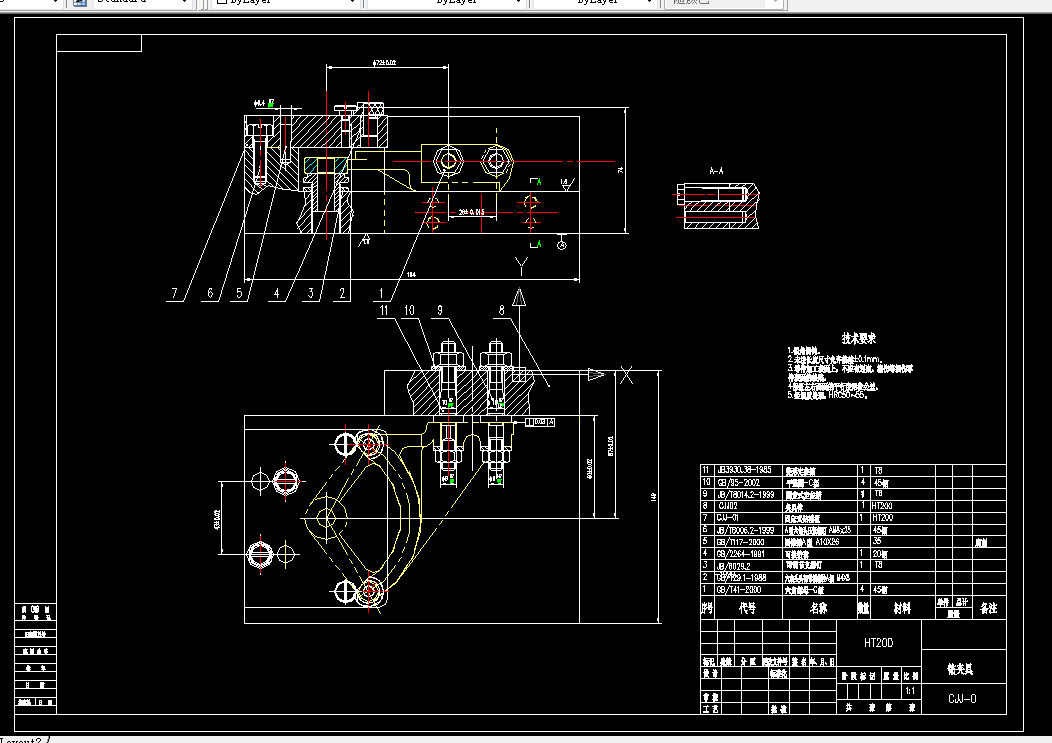This screenshot has height=743, width=1052.
Task: Click the 代号 column header
Action: (x=747, y=608)
